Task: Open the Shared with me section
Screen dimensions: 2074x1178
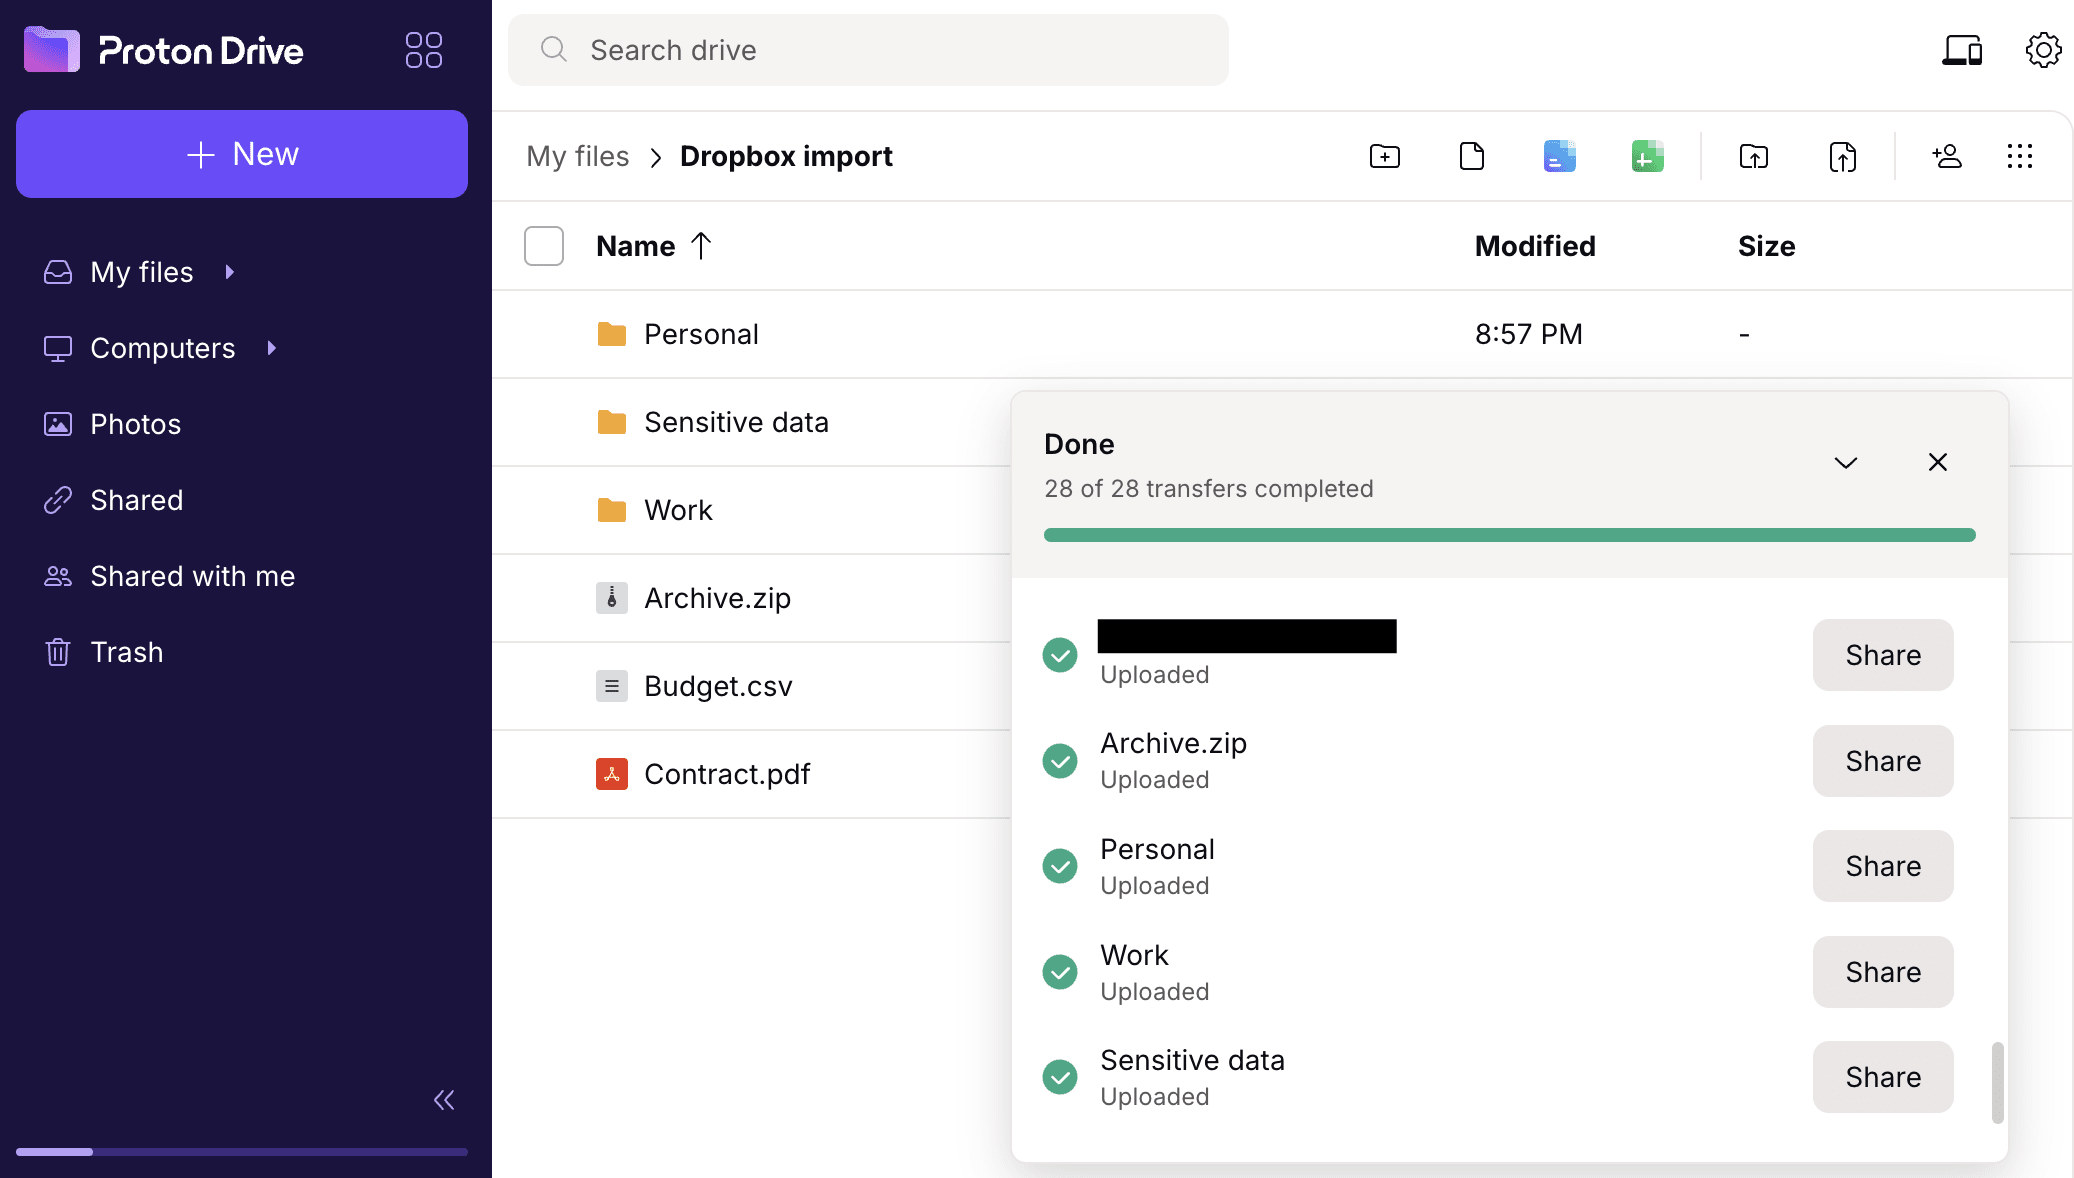Action: pos(192,576)
